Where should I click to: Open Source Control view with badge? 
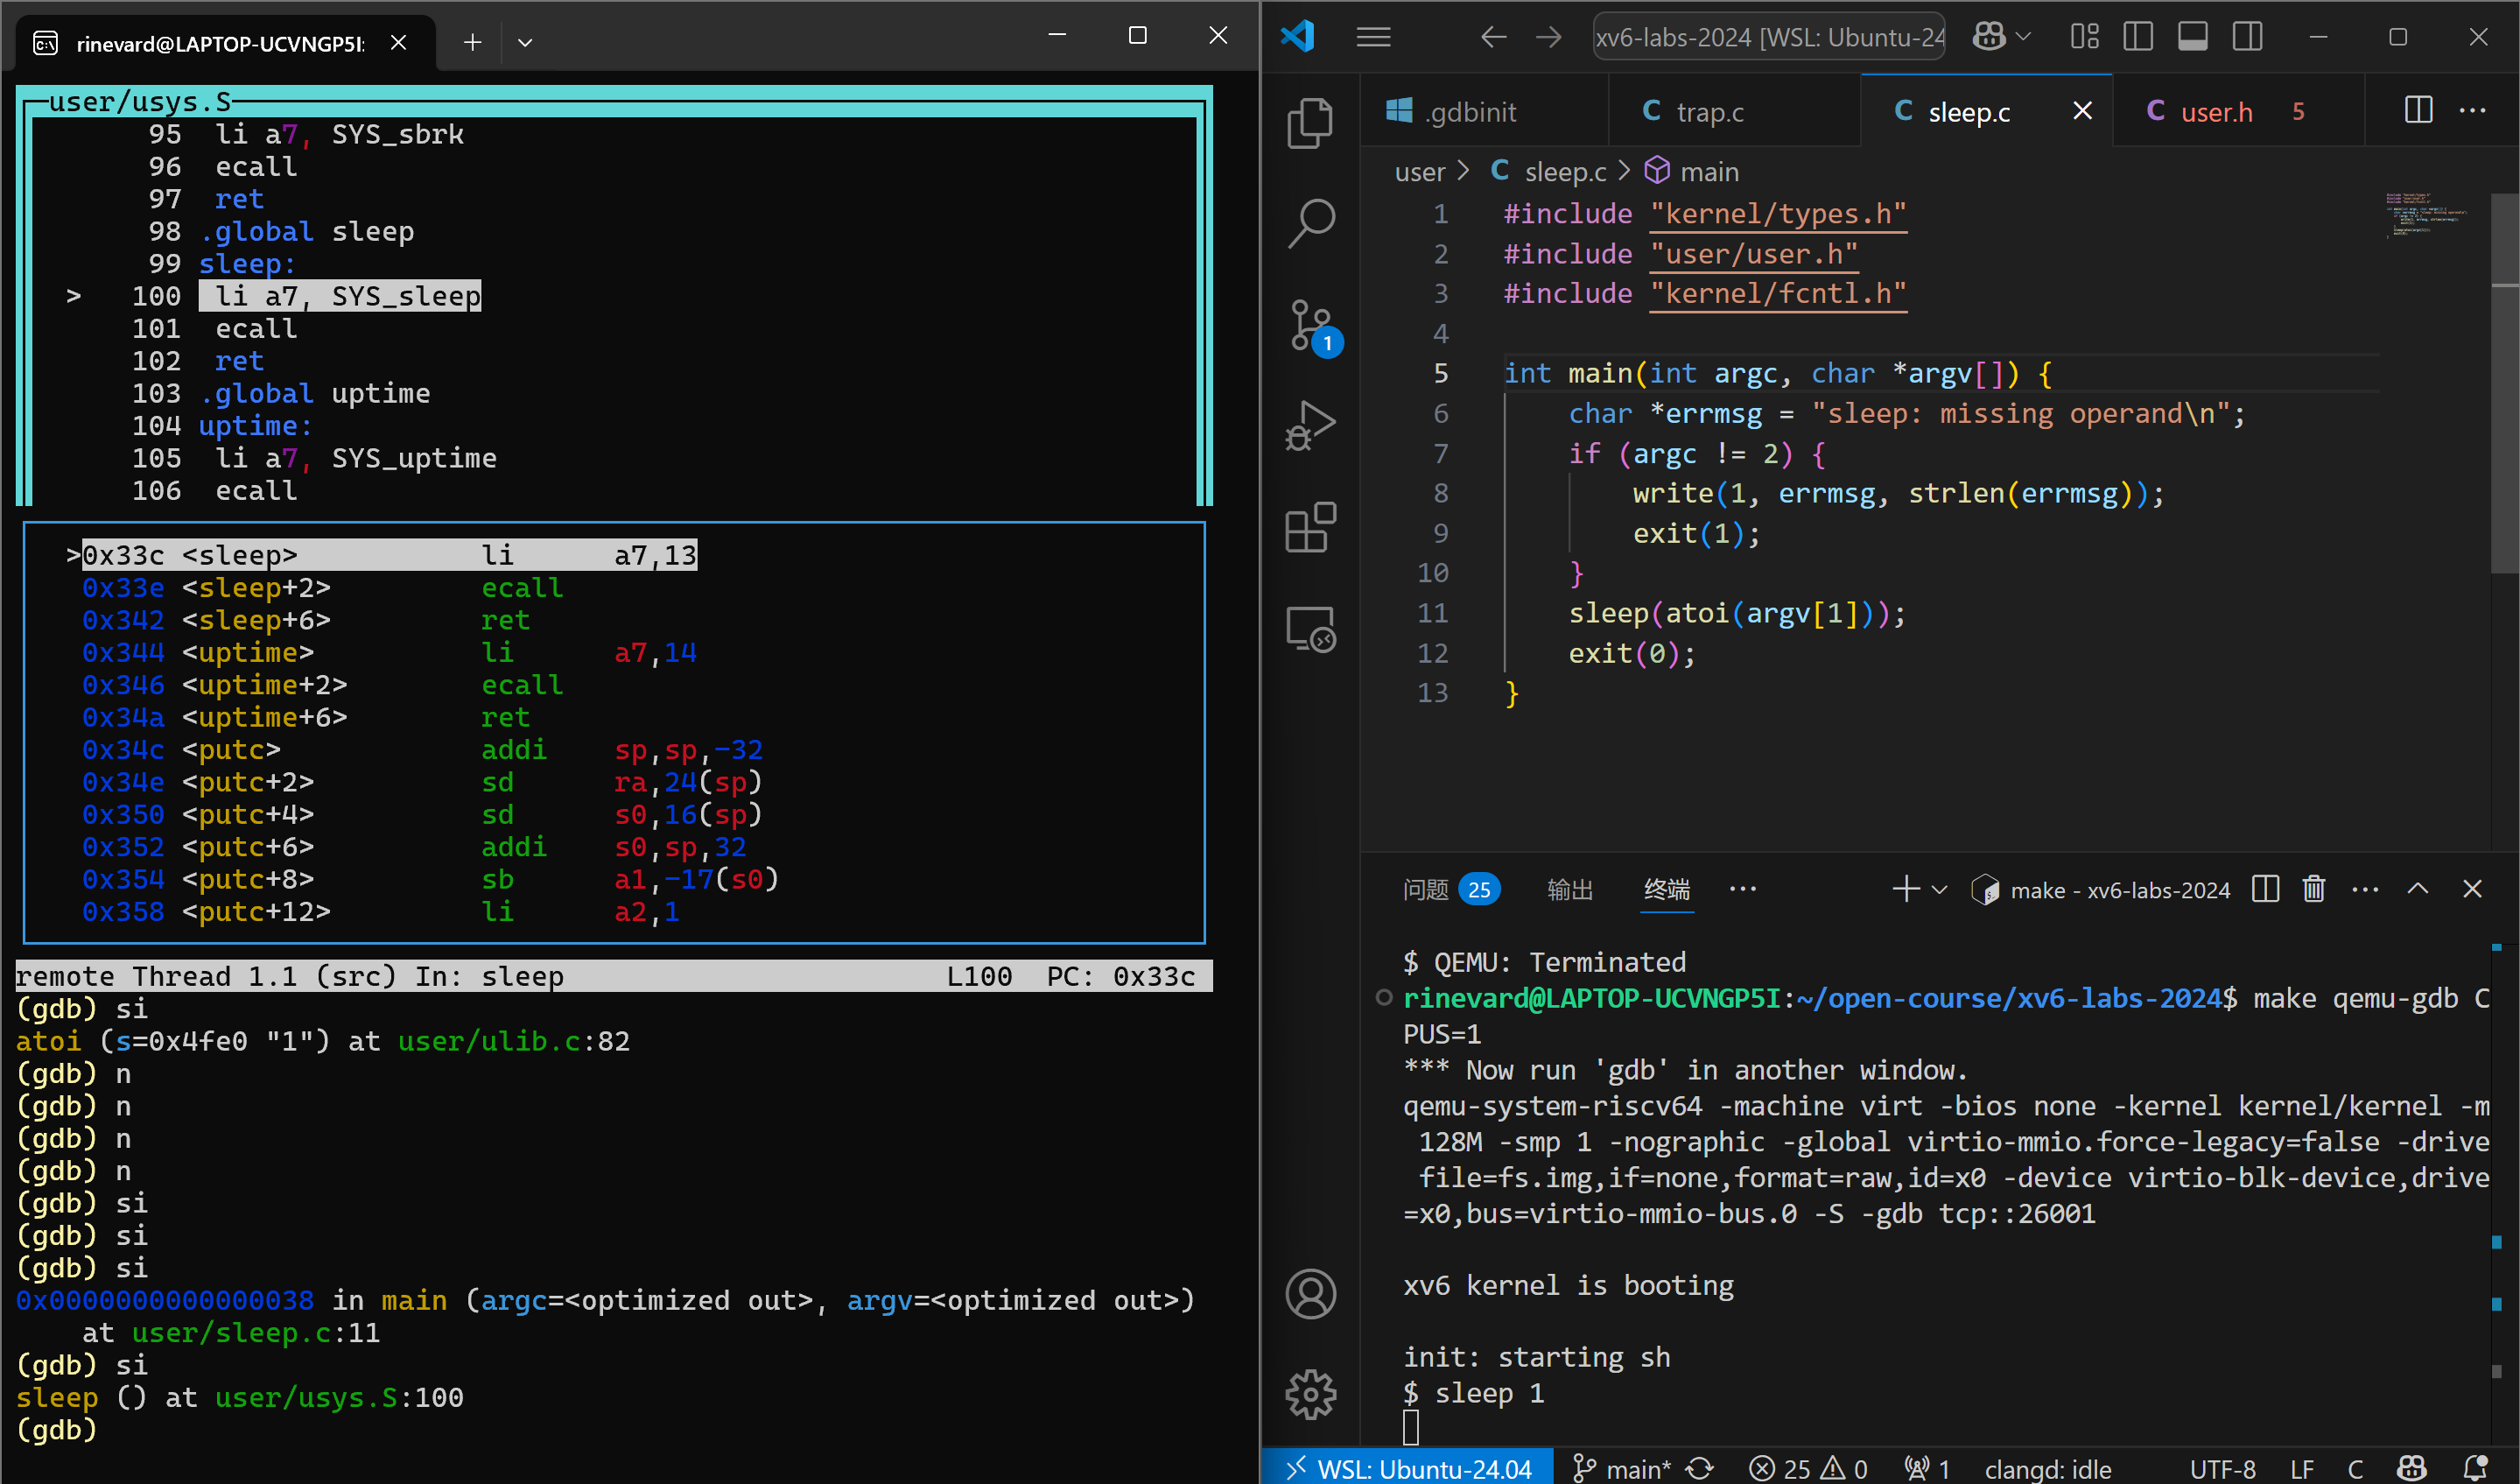(1309, 325)
